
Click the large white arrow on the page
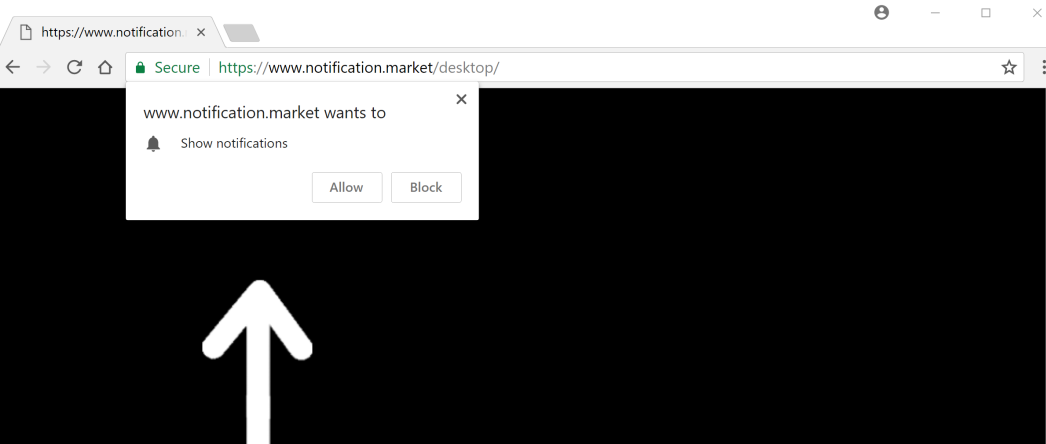tap(257, 362)
